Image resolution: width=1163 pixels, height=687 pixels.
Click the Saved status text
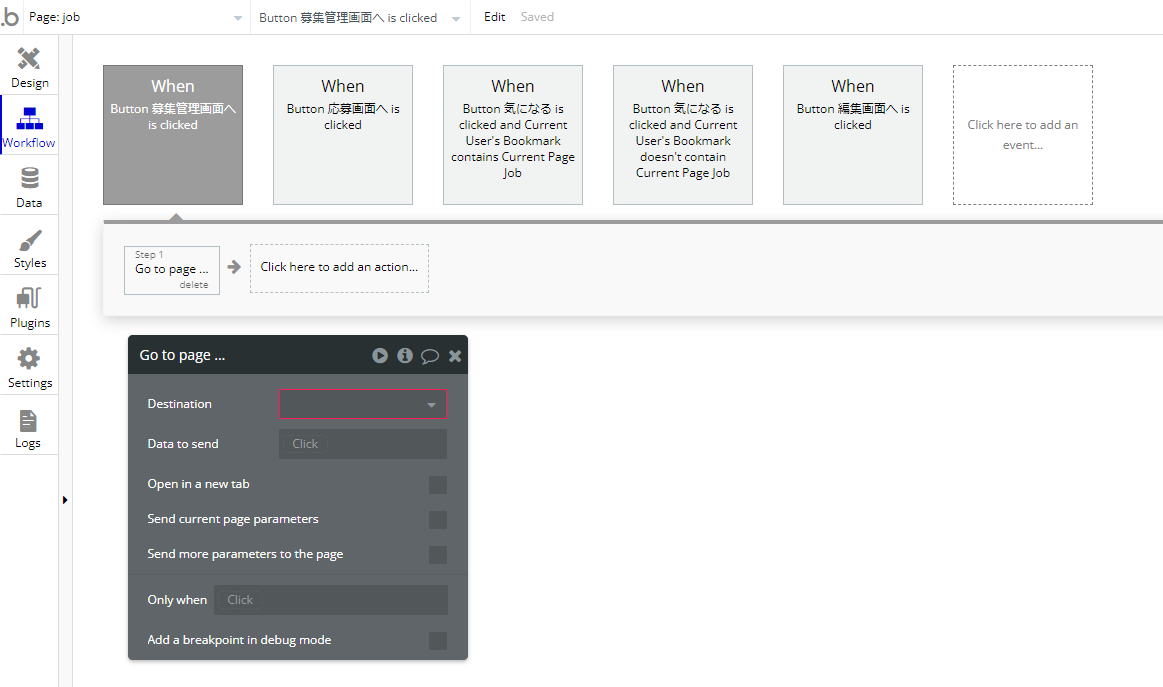coord(537,16)
